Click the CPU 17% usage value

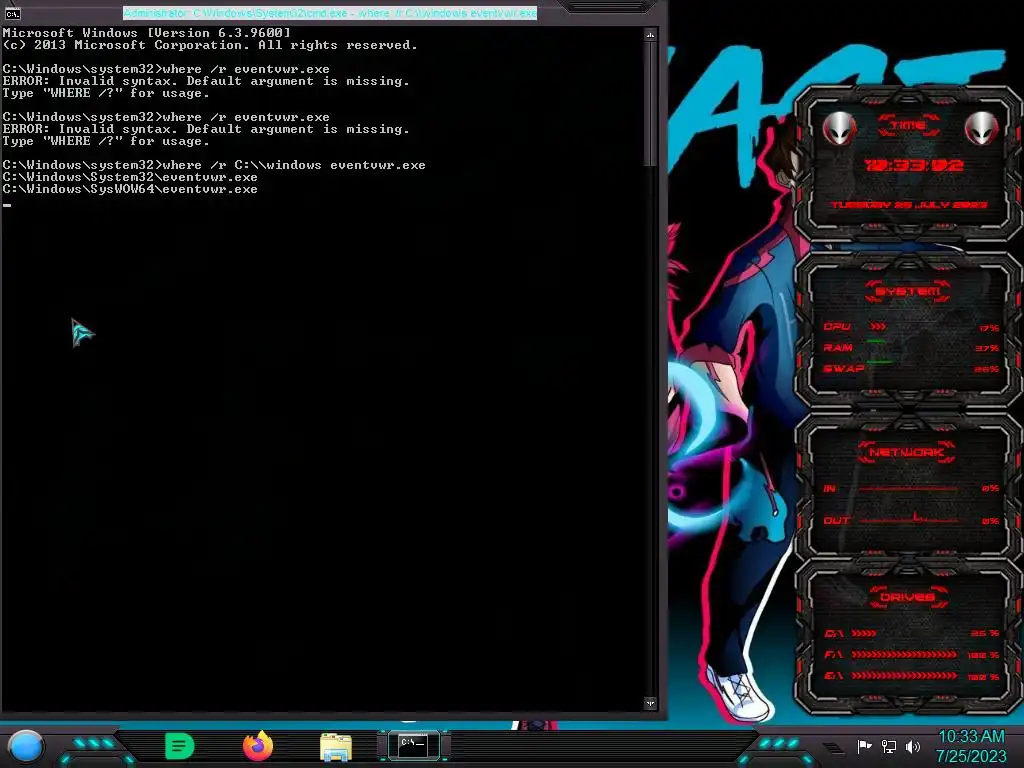click(989, 328)
